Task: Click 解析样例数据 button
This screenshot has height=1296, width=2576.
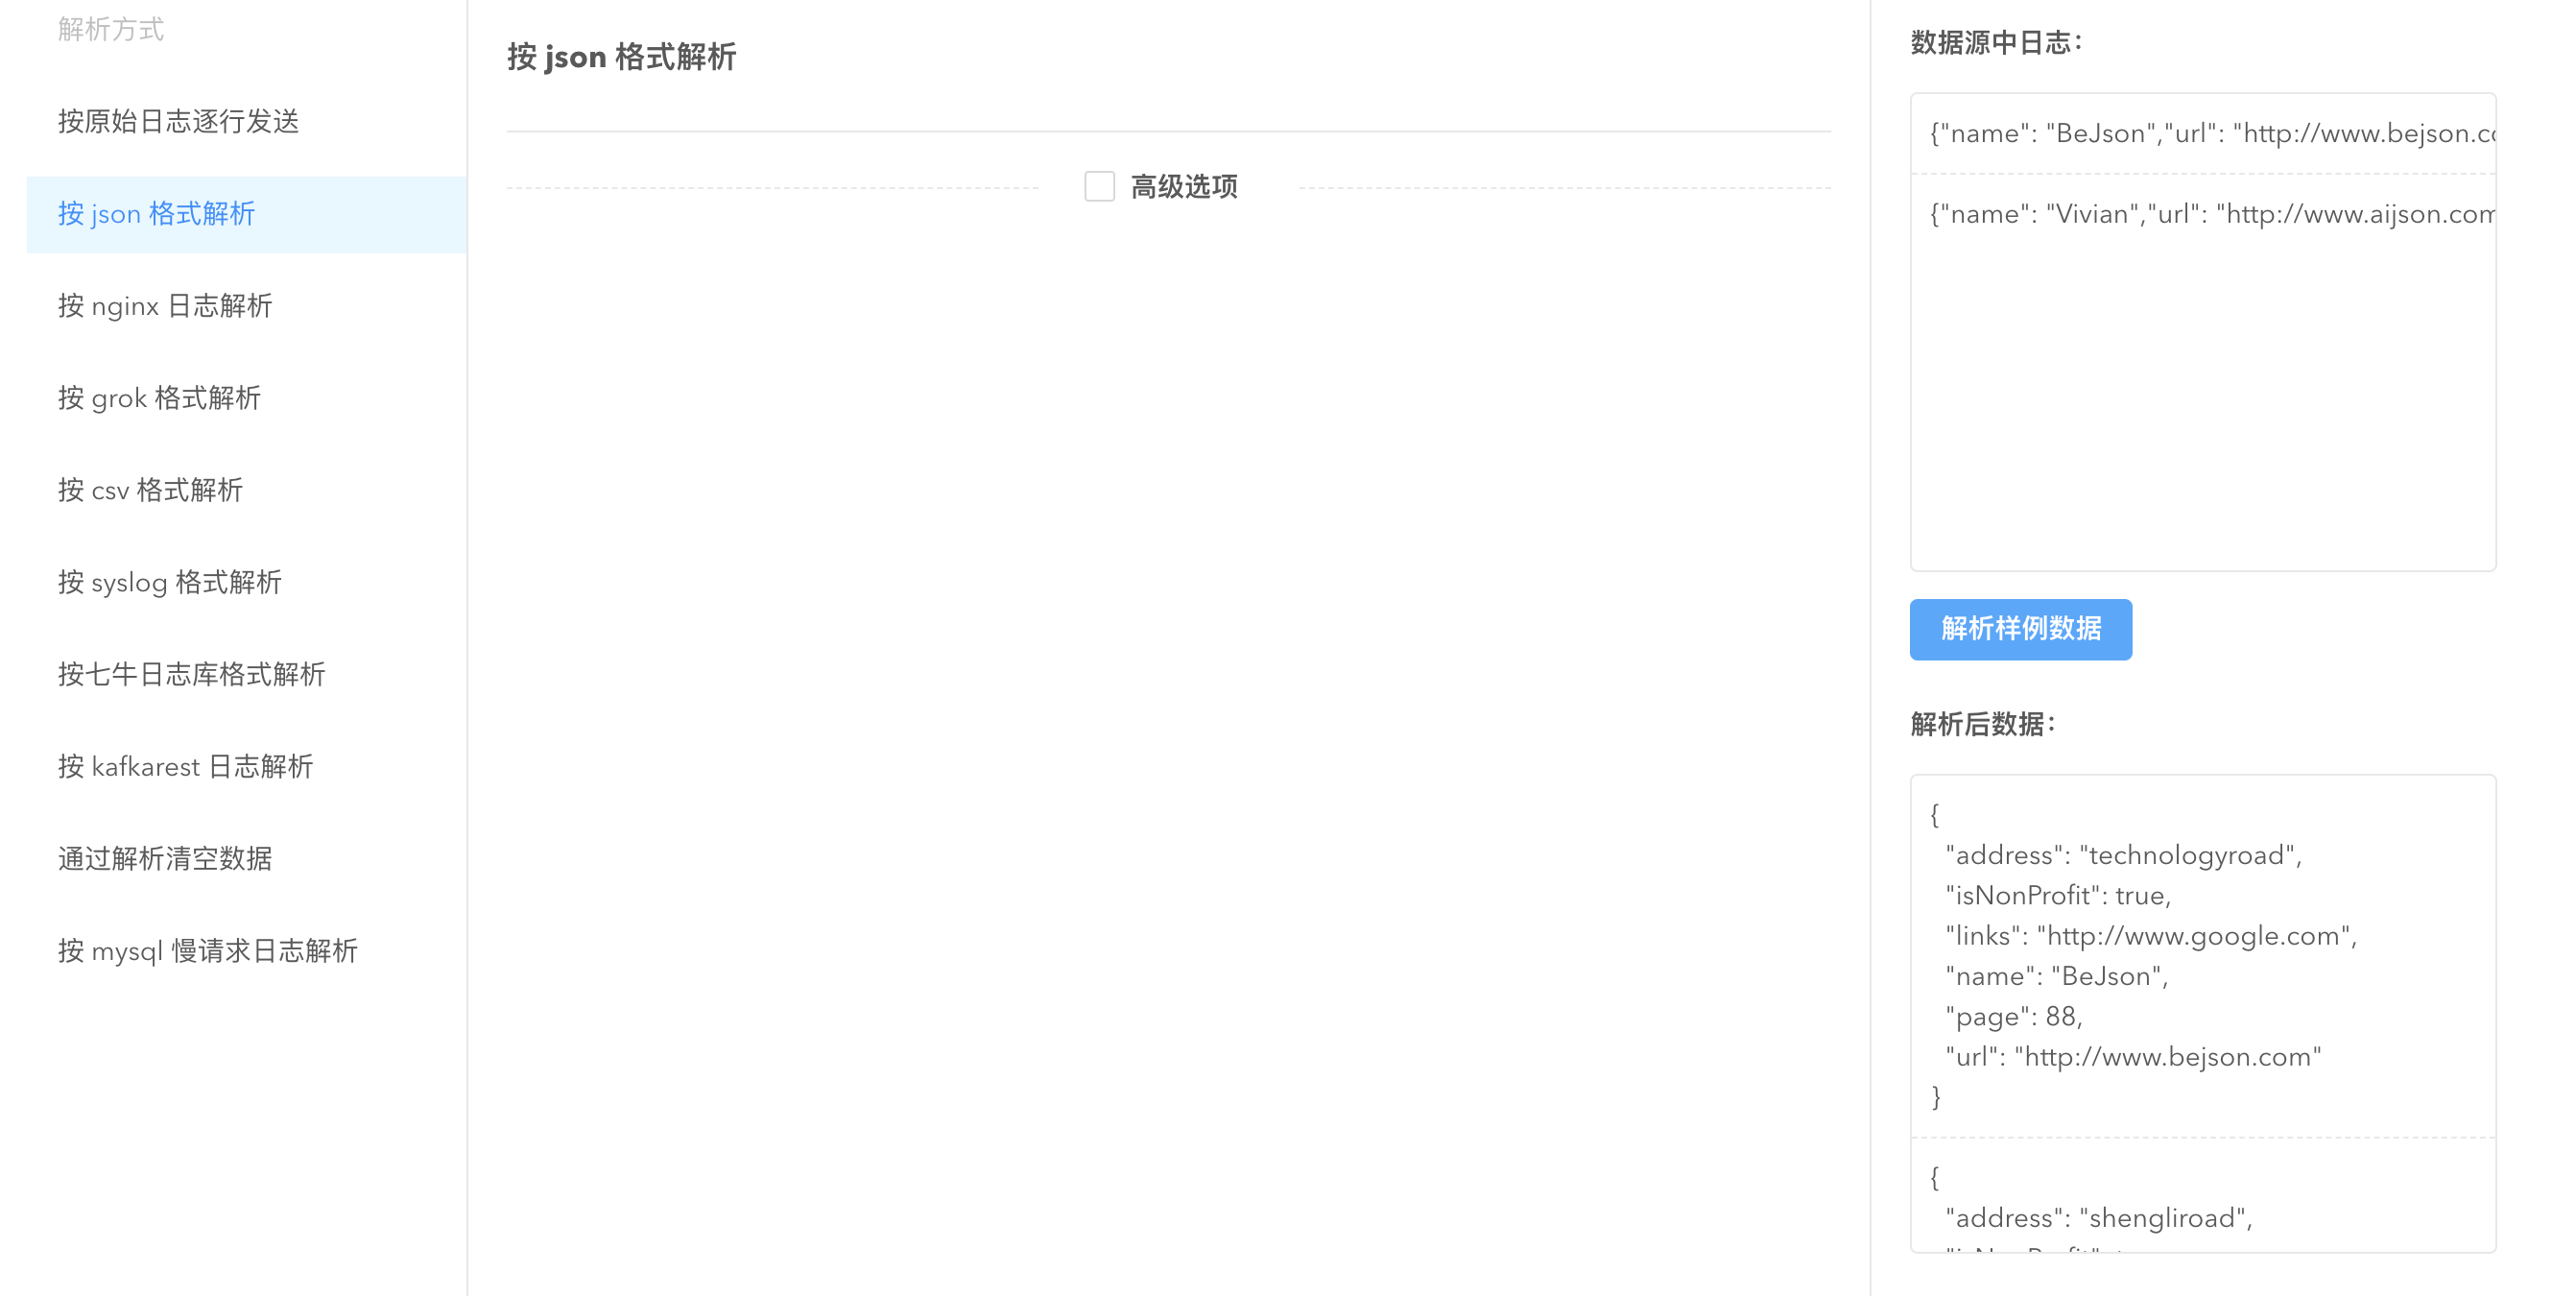Action: [x=2020, y=629]
